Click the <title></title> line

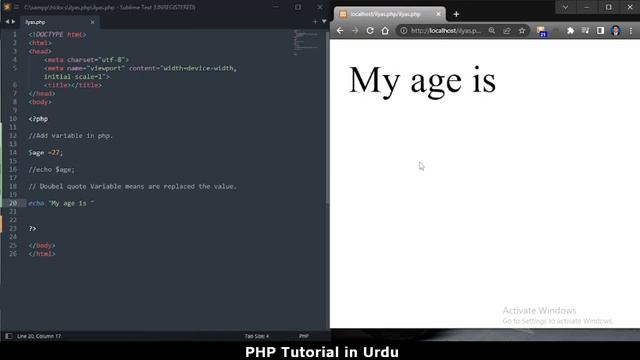pos(73,85)
